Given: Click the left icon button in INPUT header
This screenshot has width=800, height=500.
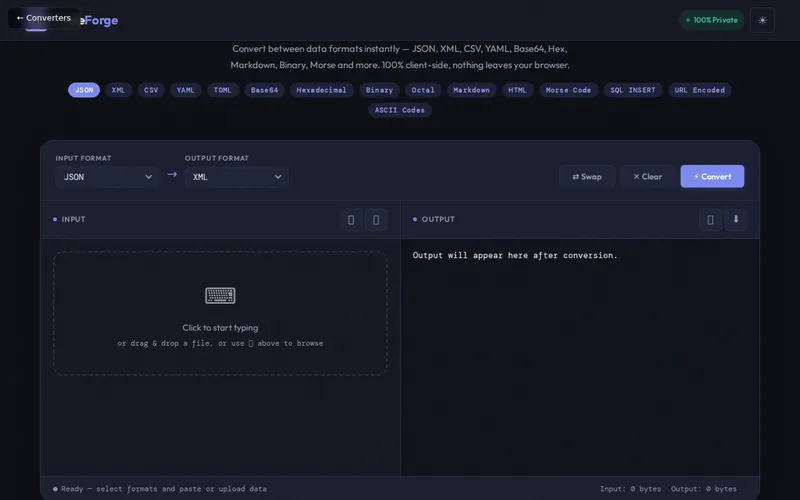Looking at the screenshot, I should (351, 219).
